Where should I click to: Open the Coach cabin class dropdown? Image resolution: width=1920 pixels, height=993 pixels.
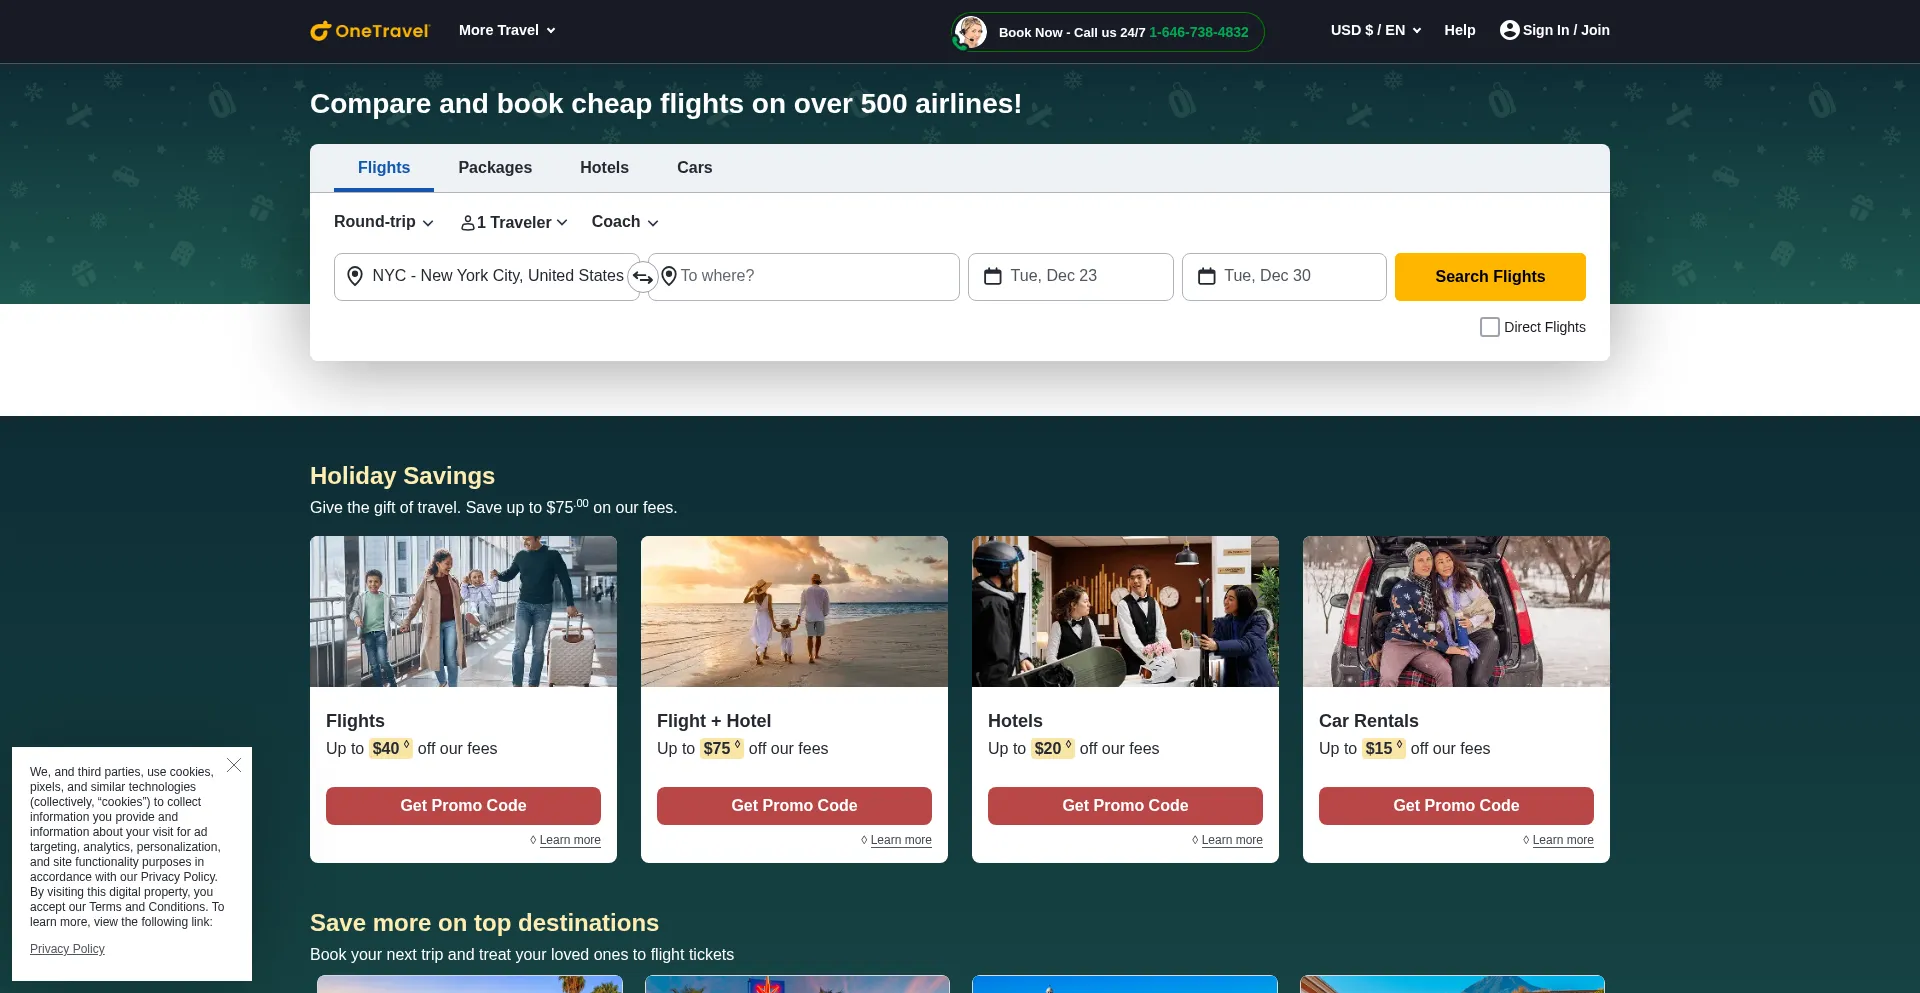(x=625, y=222)
